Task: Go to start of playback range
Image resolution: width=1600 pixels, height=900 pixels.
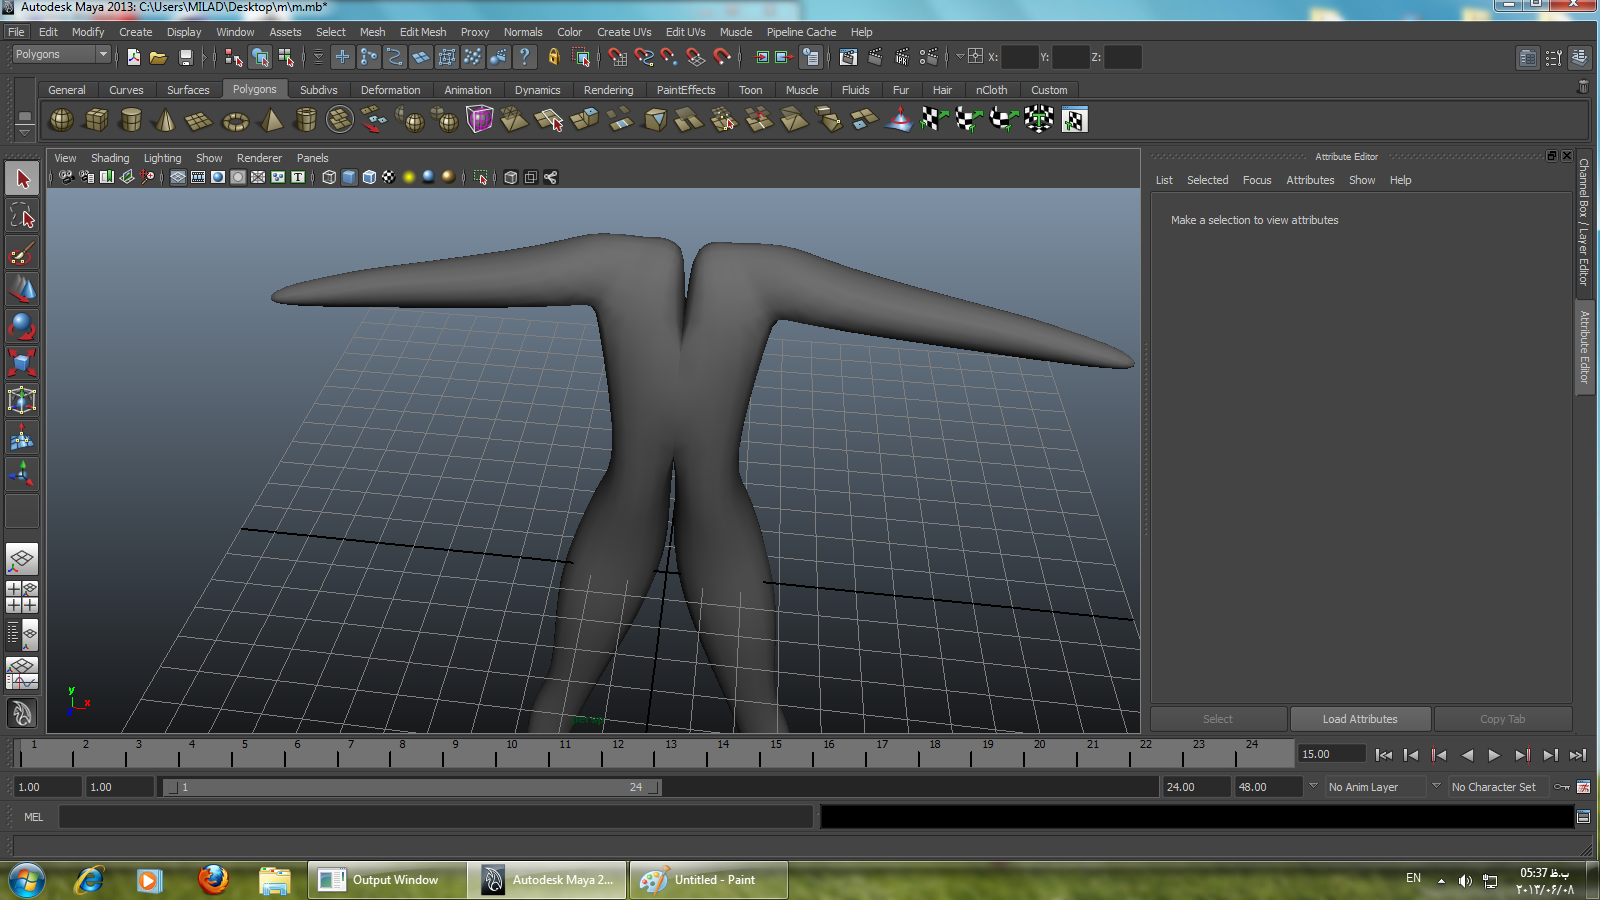Action: tap(1384, 755)
